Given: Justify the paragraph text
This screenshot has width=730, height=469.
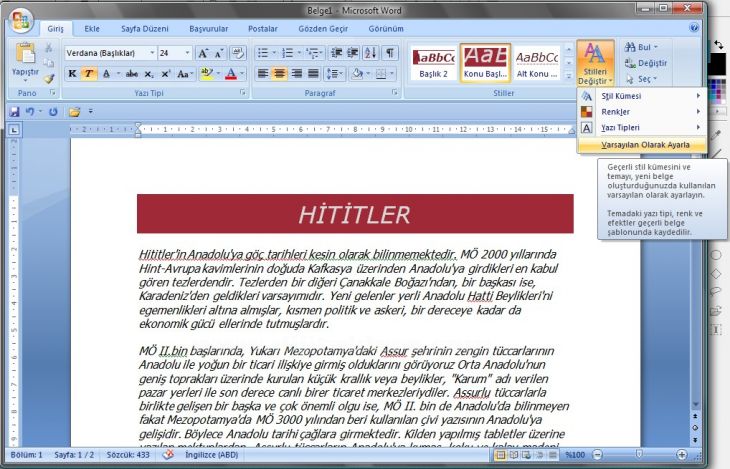Looking at the screenshot, I should (x=313, y=74).
